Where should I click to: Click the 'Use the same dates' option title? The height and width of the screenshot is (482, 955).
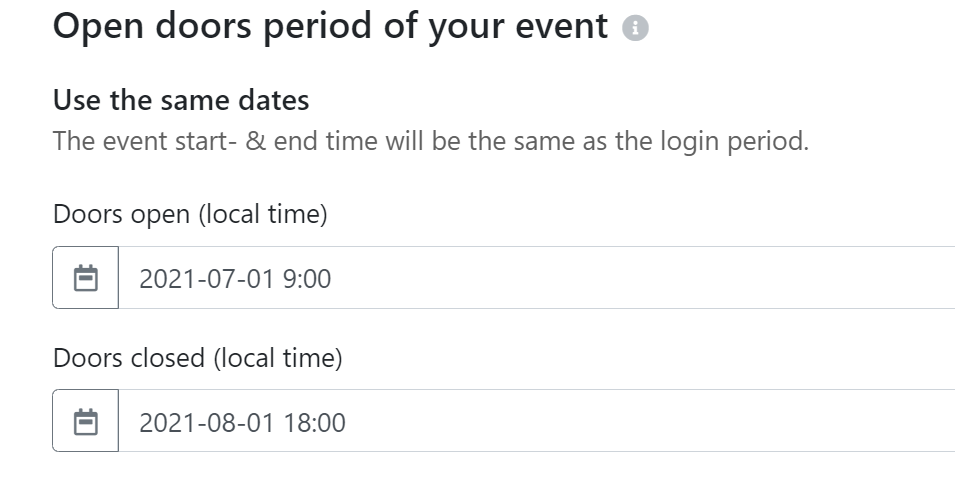coord(181,100)
